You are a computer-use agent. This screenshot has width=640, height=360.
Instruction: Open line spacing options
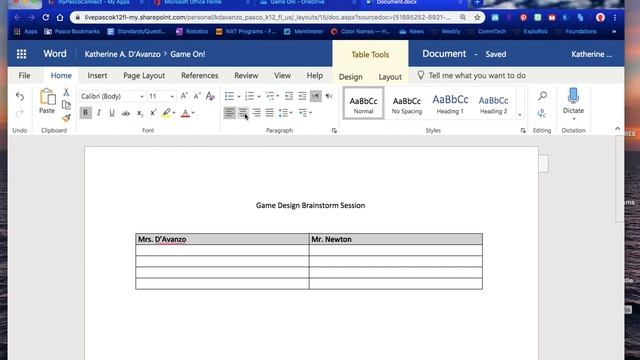pyautogui.click(x=285, y=113)
